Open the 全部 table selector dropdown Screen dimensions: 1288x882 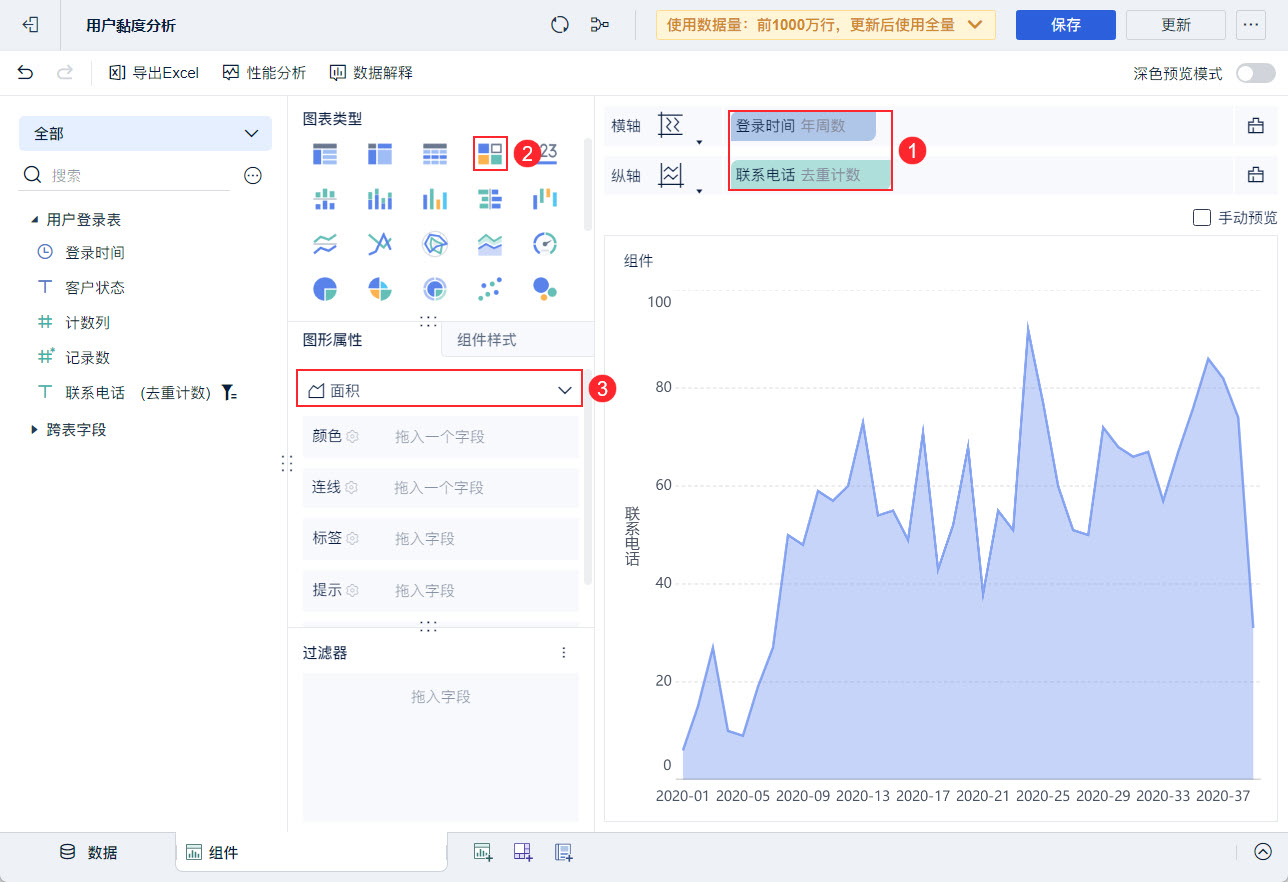(x=145, y=133)
